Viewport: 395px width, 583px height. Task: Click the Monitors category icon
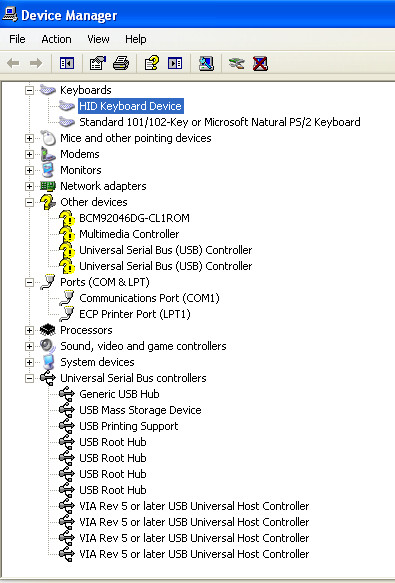coord(48,170)
